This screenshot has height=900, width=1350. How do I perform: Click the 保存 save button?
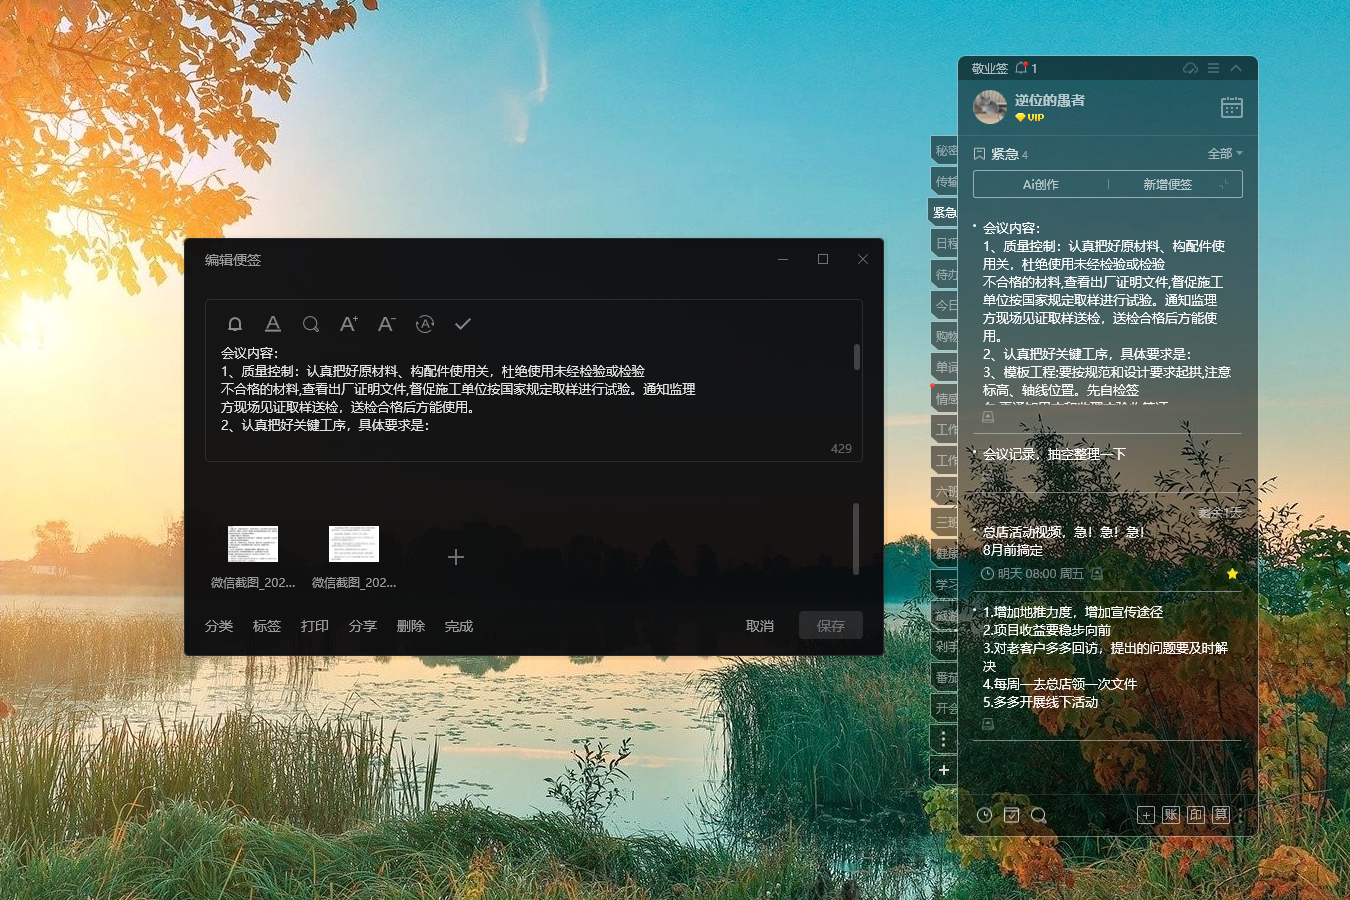831,626
